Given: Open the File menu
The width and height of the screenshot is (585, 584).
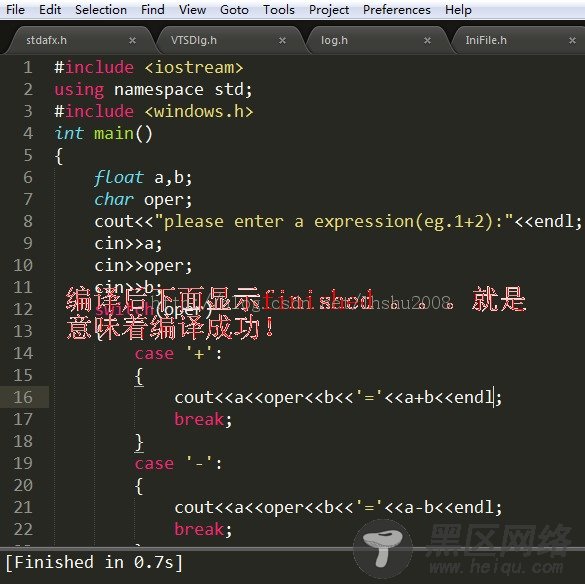Looking at the screenshot, I should [x=15, y=9].
